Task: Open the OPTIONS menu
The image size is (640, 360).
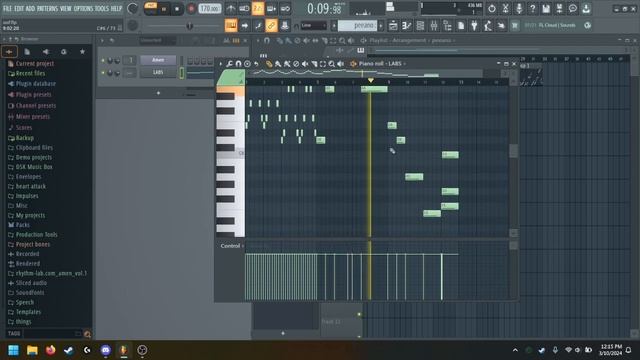Action: click(83, 8)
